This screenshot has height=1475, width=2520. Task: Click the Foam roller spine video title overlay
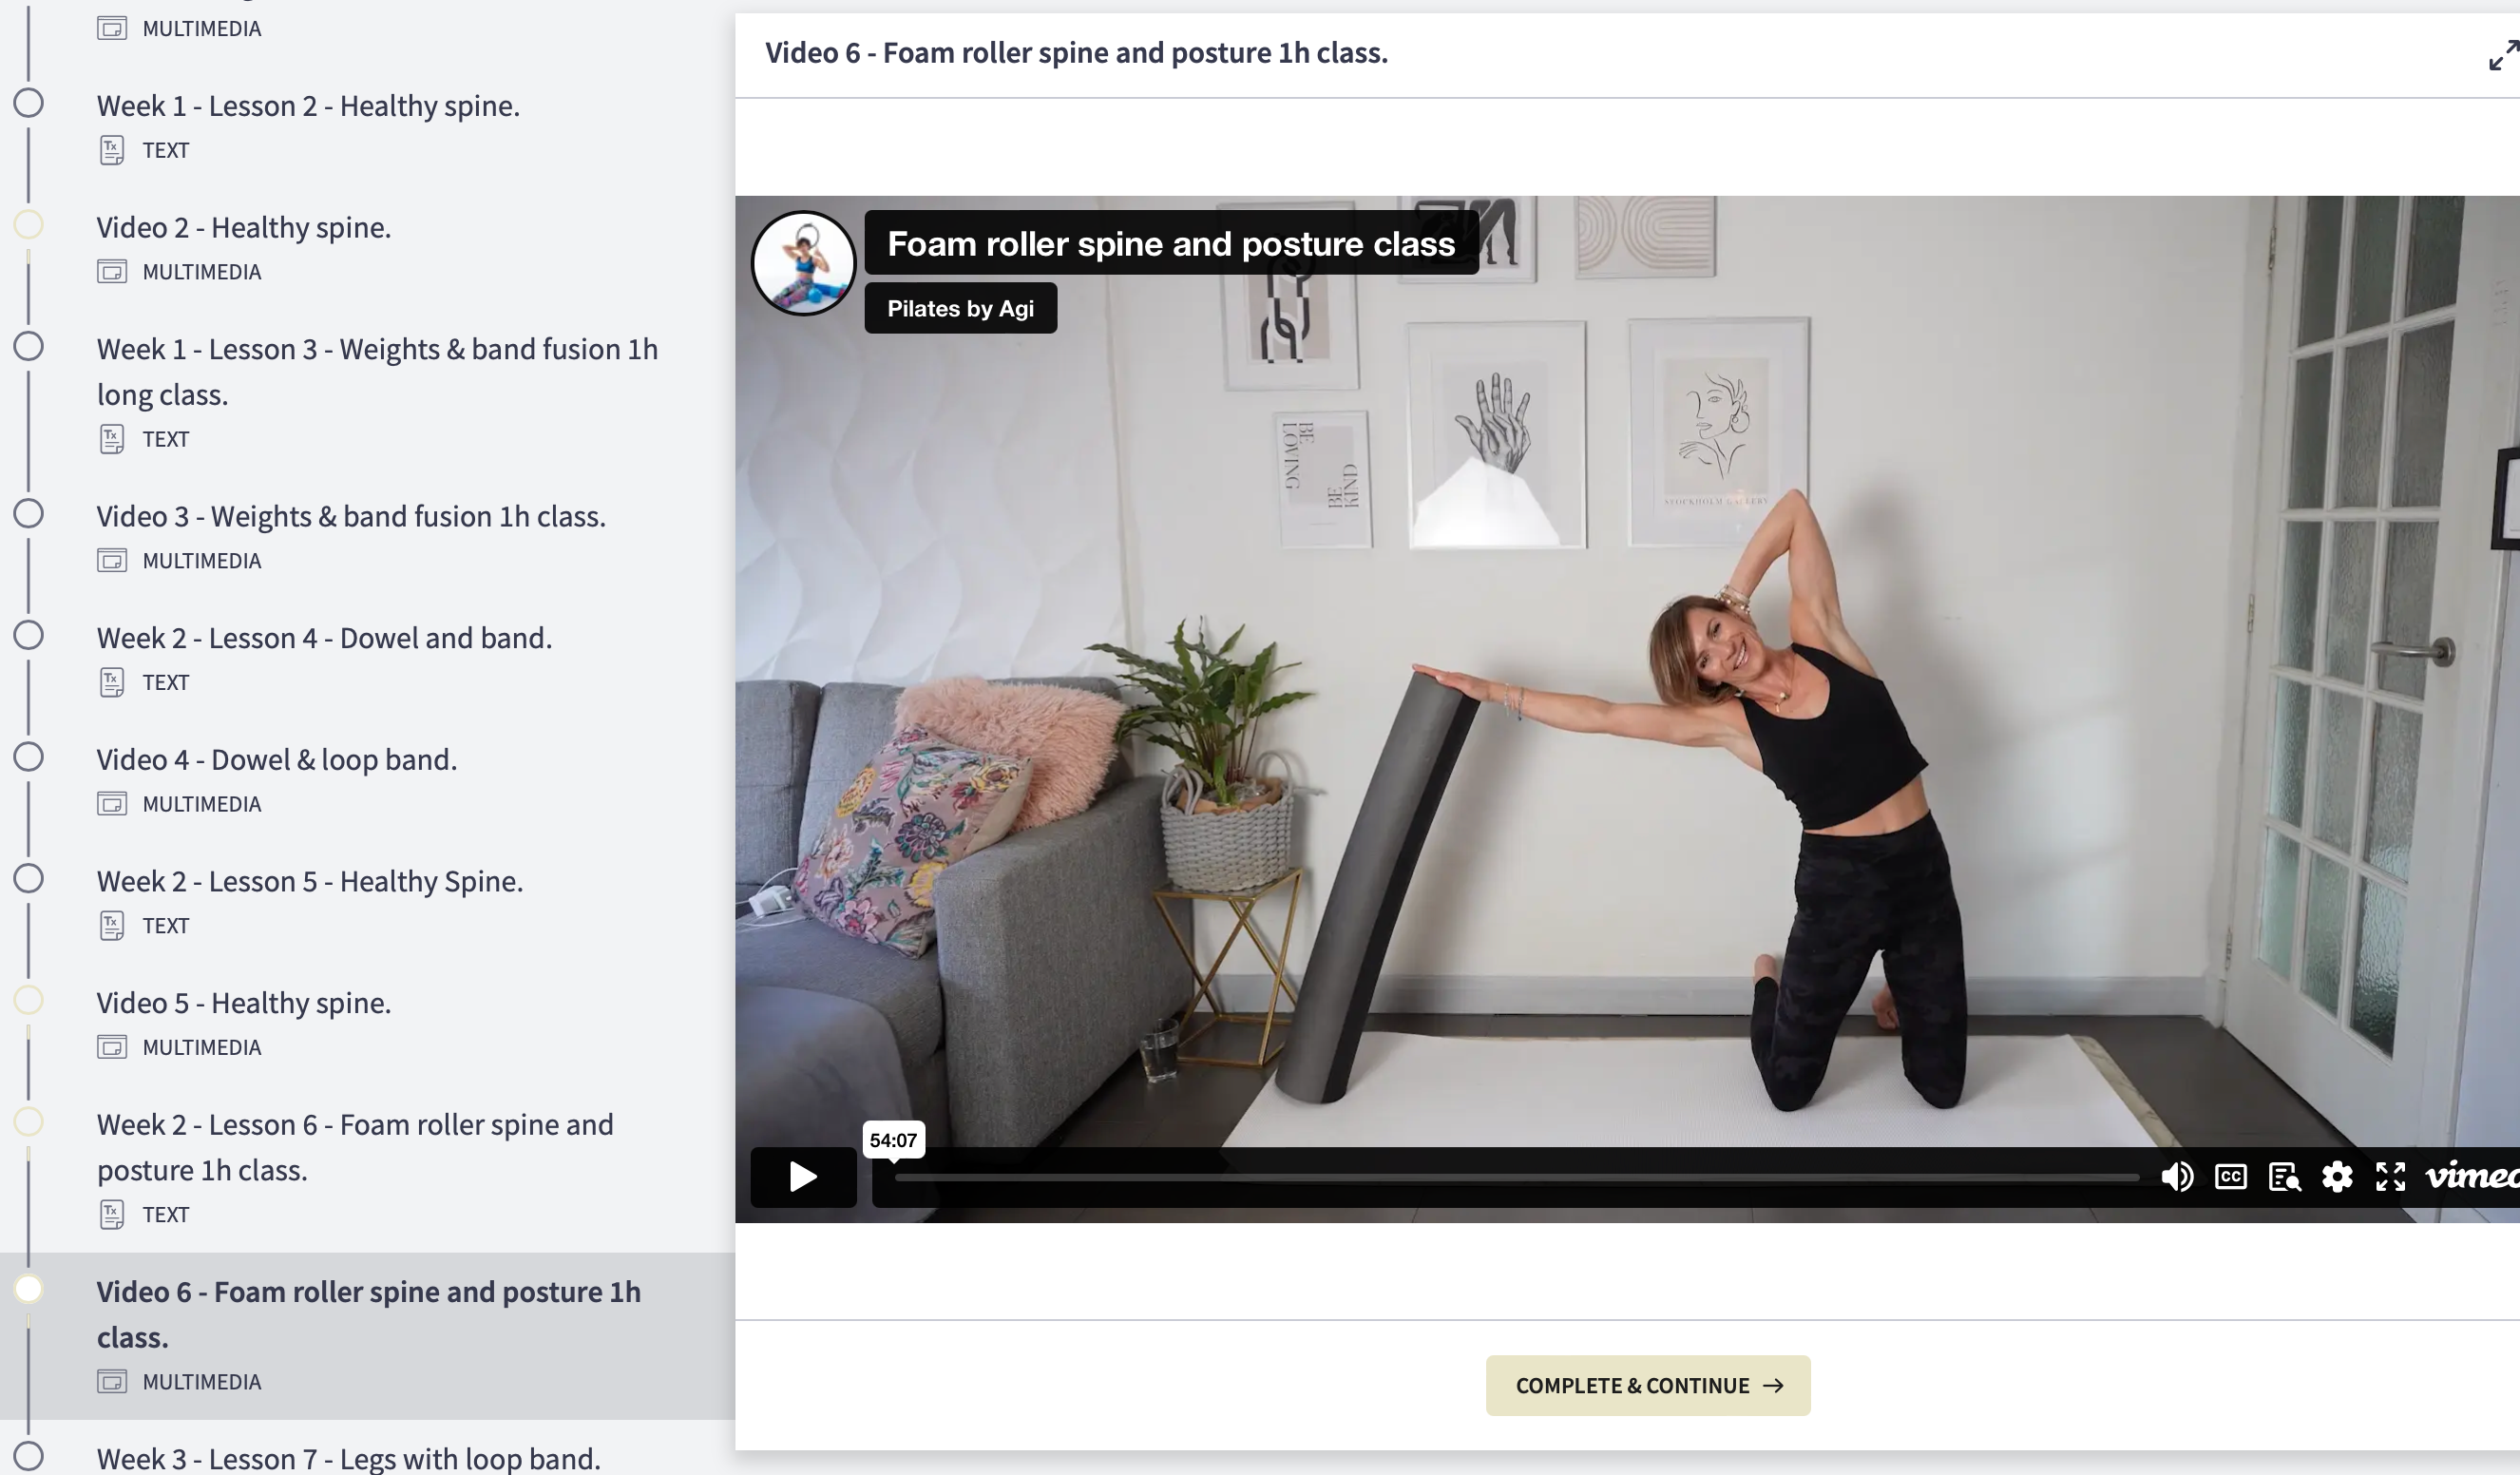point(1170,243)
